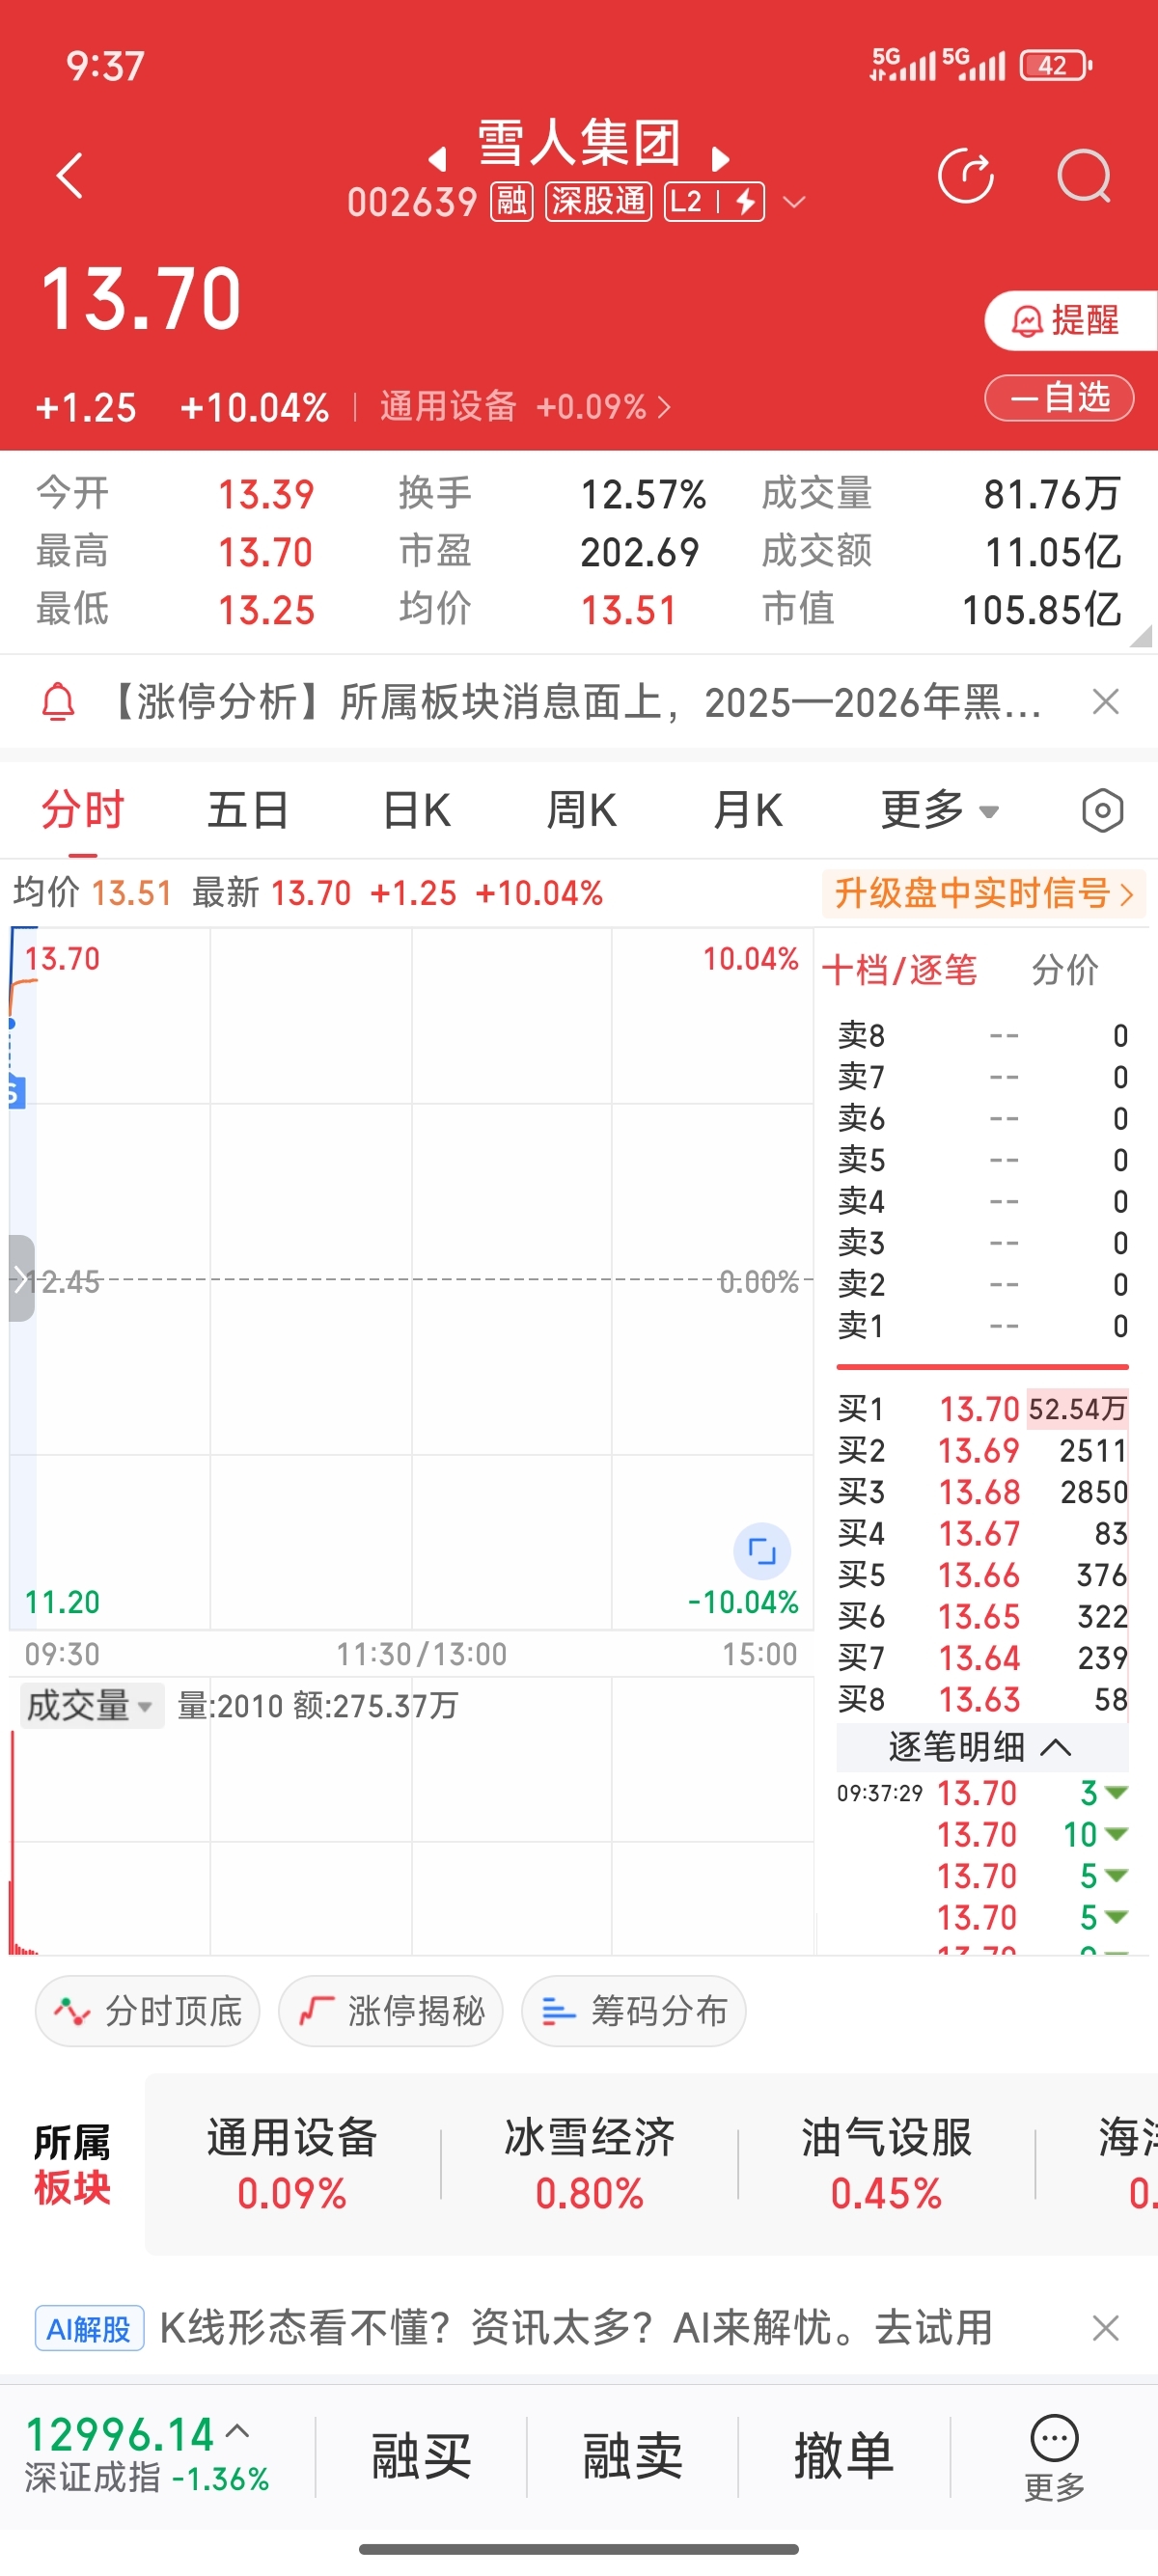The image size is (1158, 2576).
Task: Tap 买8 price 13.63 row
Action: pyautogui.click(x=982, y=1699)
